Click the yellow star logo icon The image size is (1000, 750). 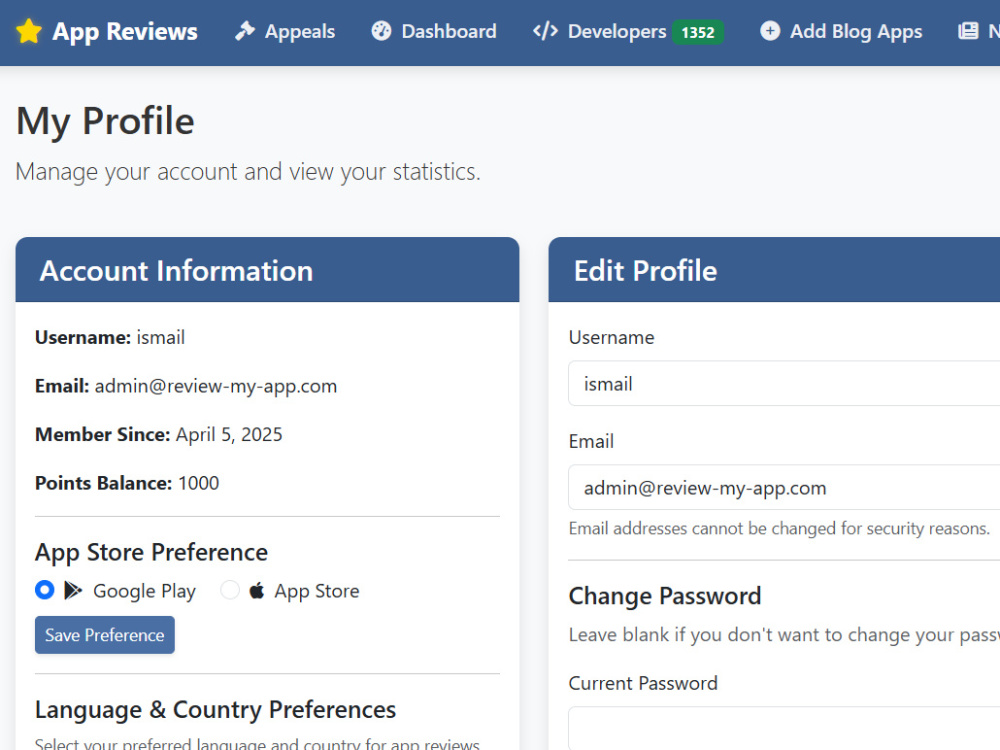pos(29,31)
